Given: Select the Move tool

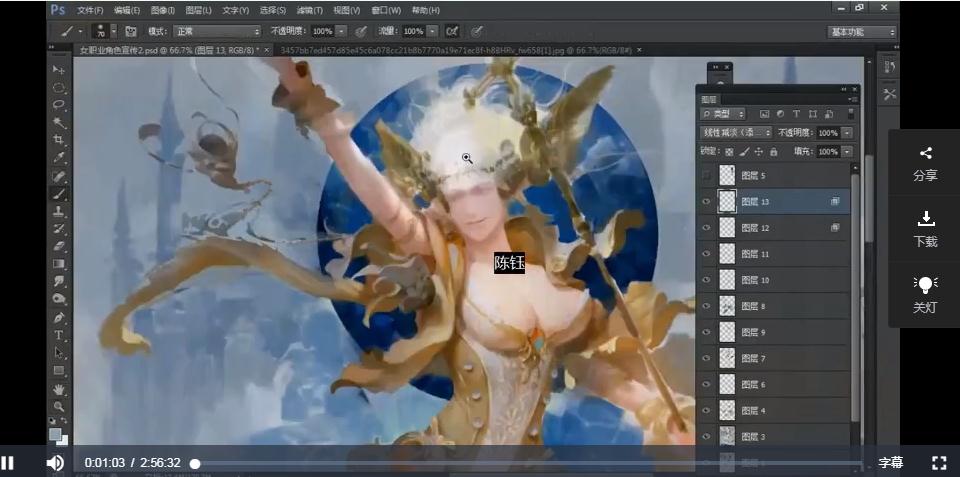Looking at the screenshot, I should tap(59, 69).
